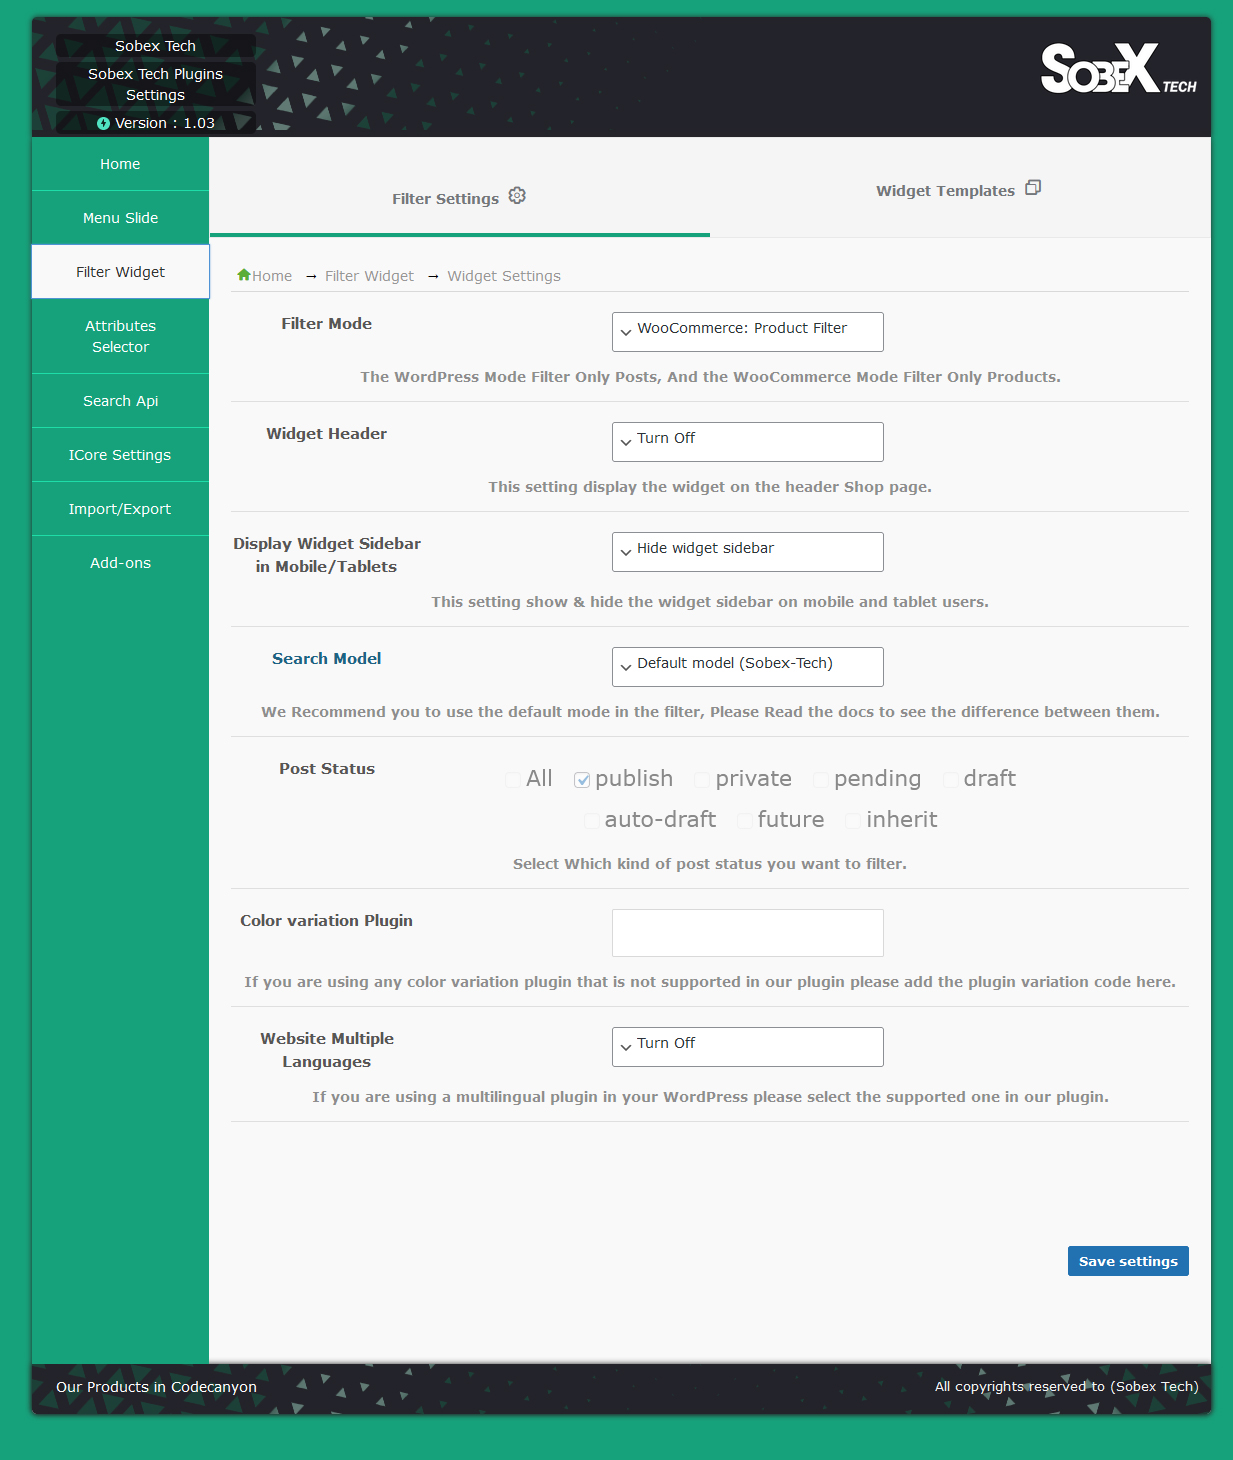Screen dimensions: 1233x1460
Task: Click the copy icon beside Widget Templates
Action: [1033, 188]
